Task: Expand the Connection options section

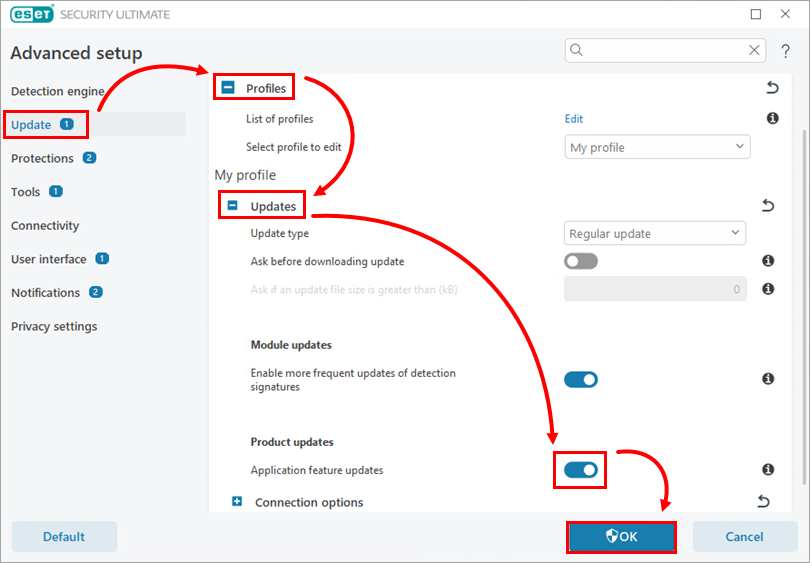Action: coord(237,502)
